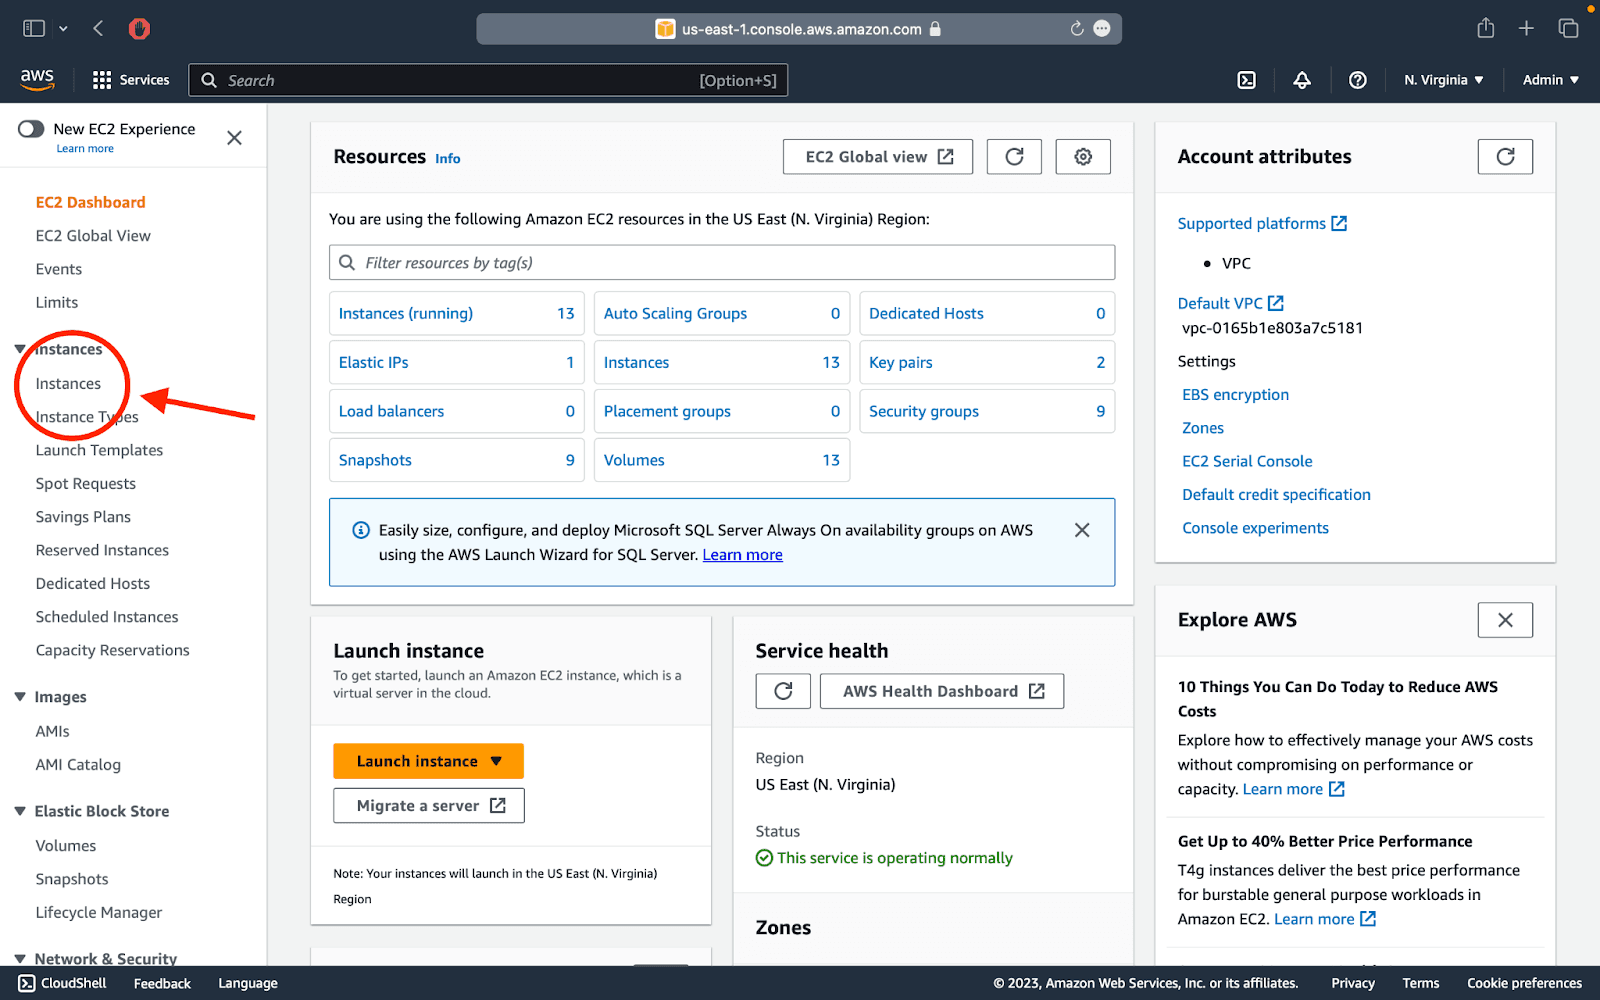
Task: Open the Instances (running) resource tile
Action: pyautogui.click(x=456, y=314)
